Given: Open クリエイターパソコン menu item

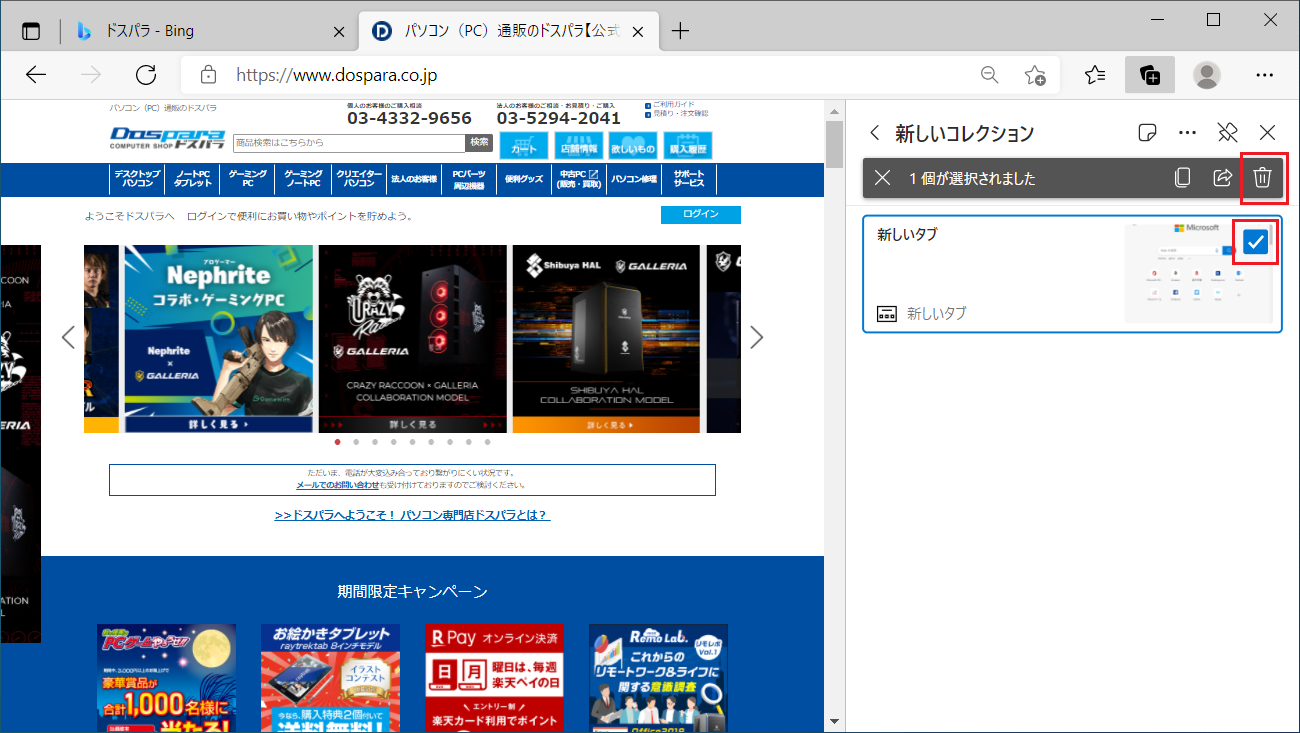Looking at the screenshot, I should 360,179.
